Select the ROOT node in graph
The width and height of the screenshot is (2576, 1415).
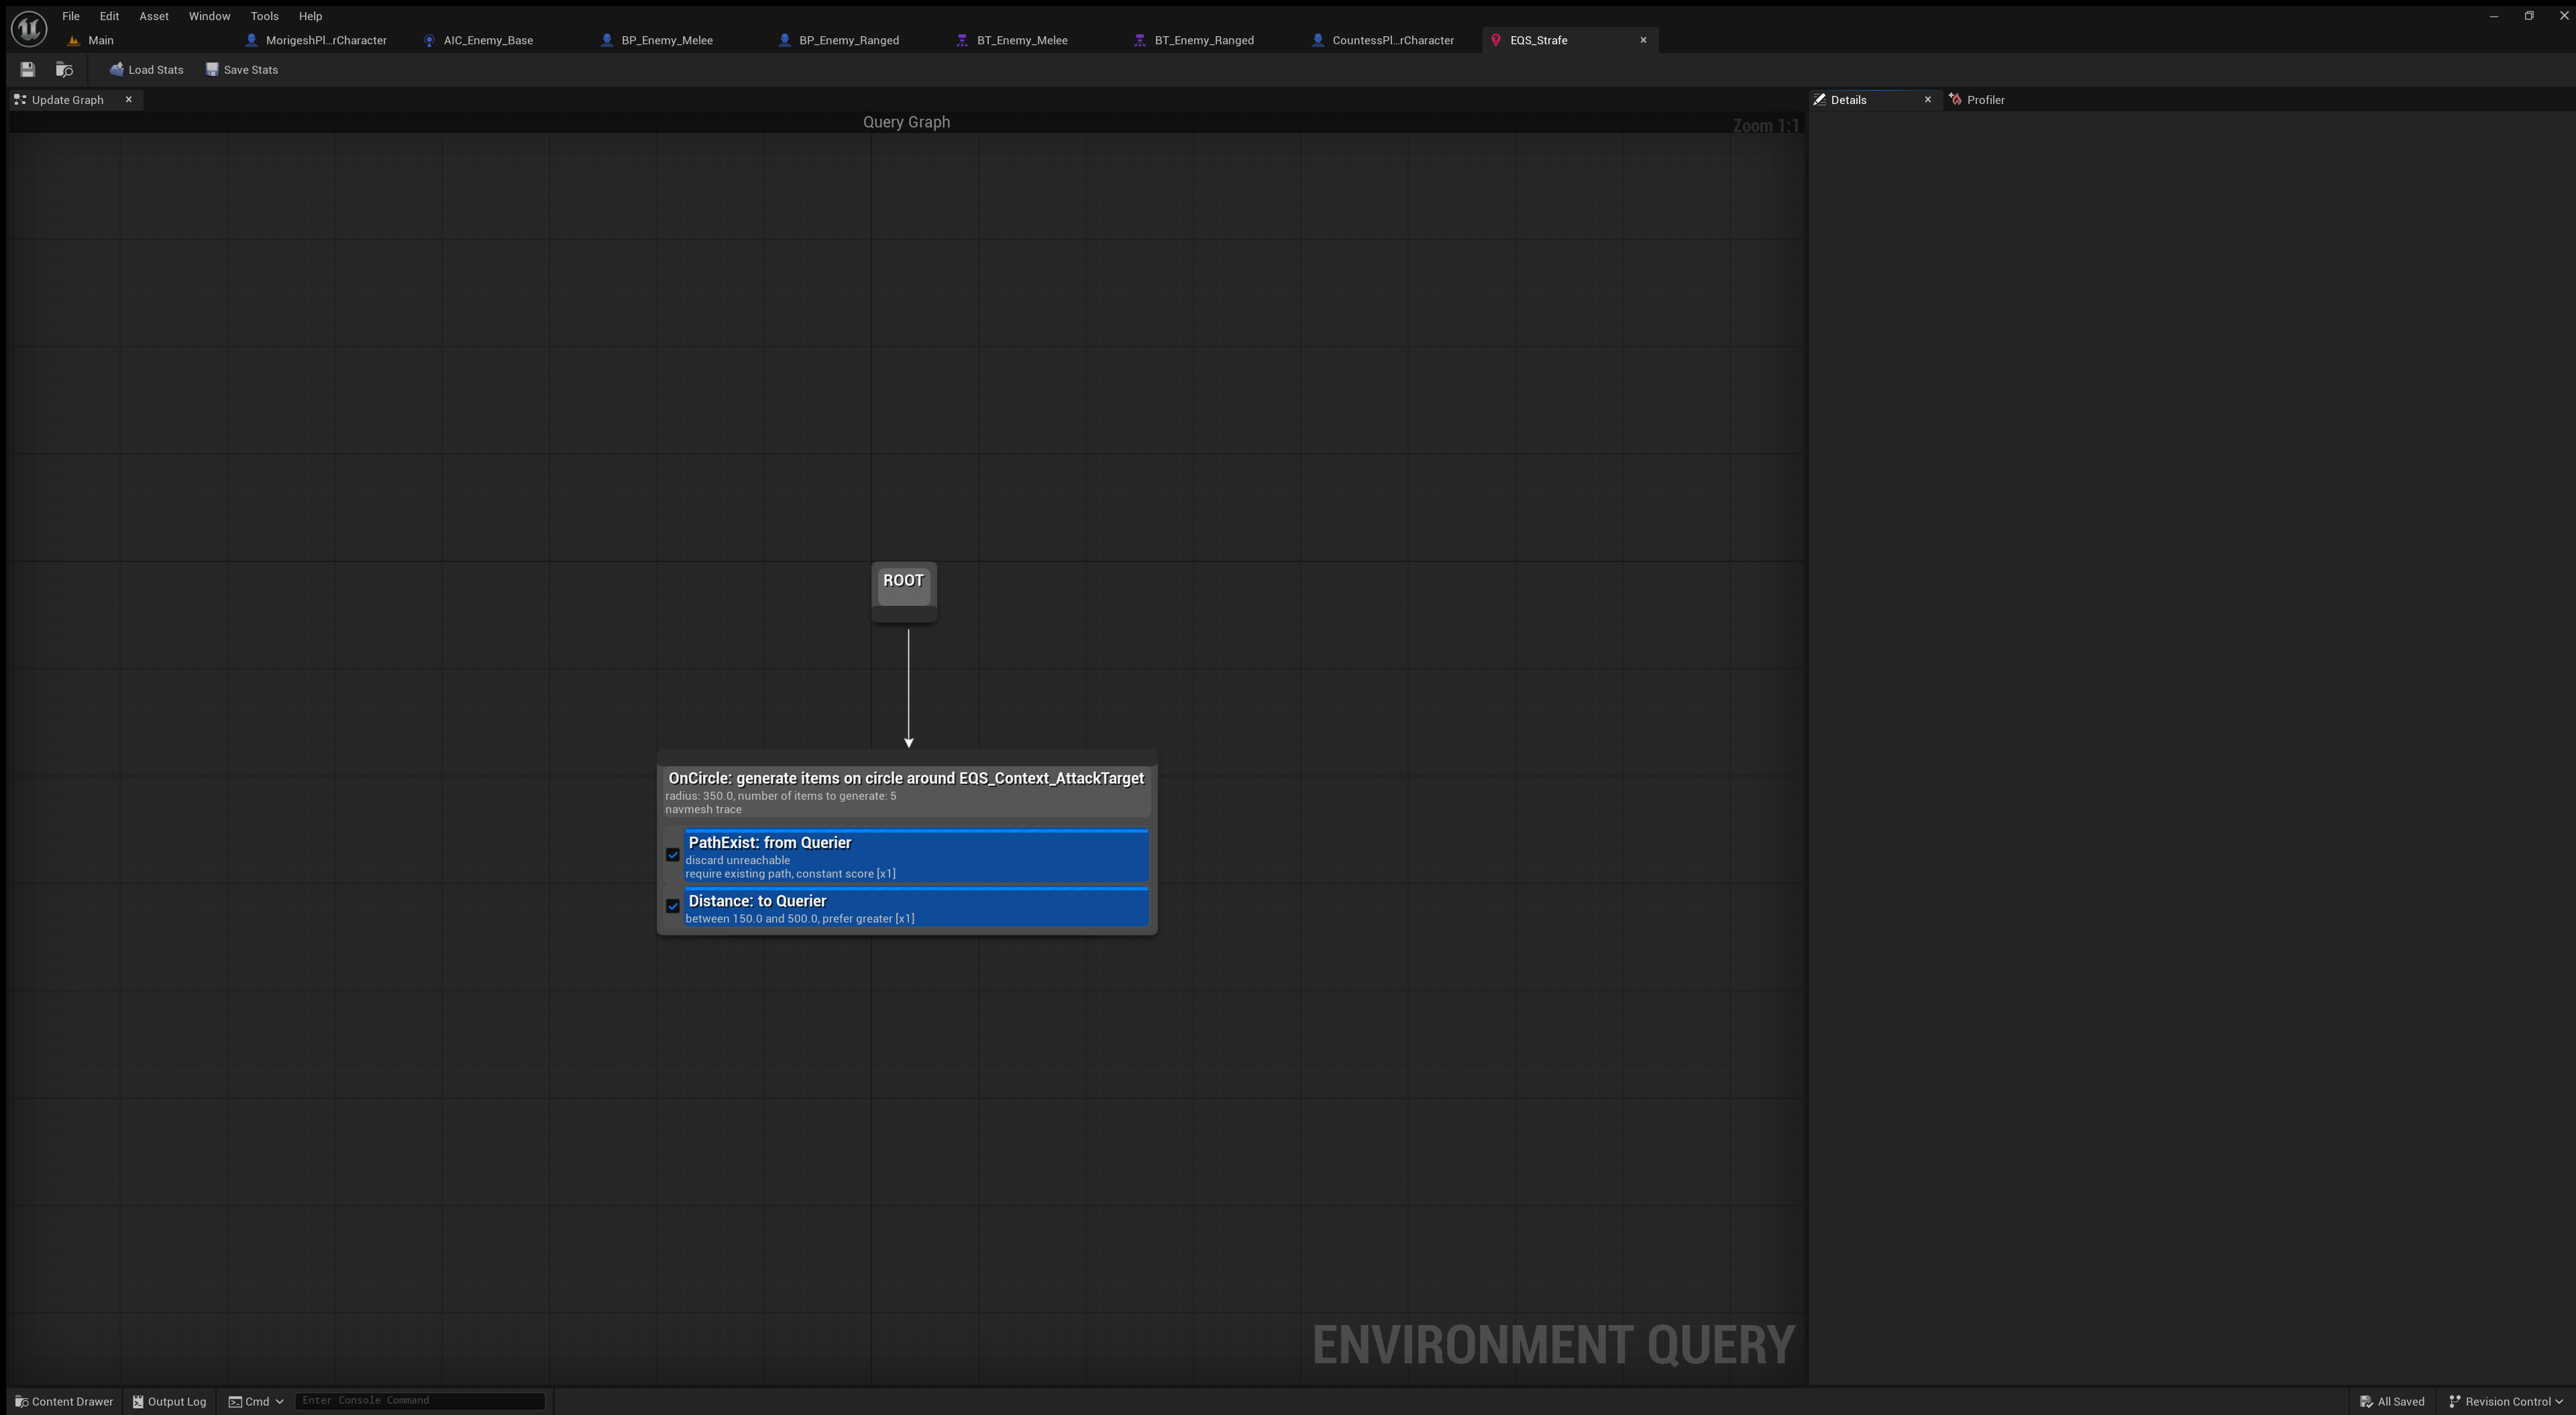tap(903, 581)
